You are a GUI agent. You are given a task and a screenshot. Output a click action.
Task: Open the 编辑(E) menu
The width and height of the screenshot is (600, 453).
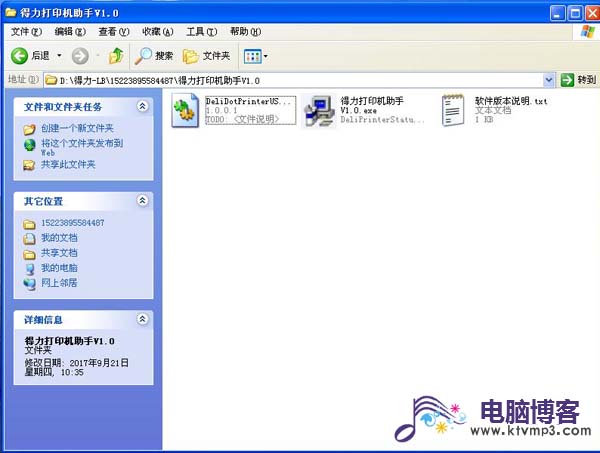click(x=70, y=31)
